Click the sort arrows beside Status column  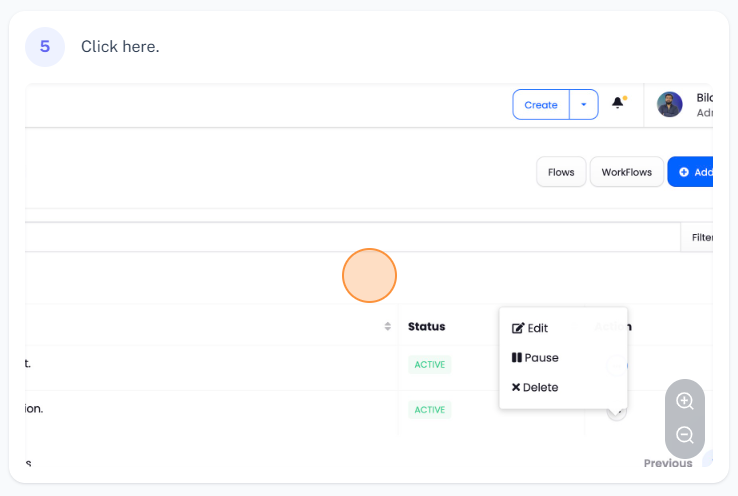point(388,327)
